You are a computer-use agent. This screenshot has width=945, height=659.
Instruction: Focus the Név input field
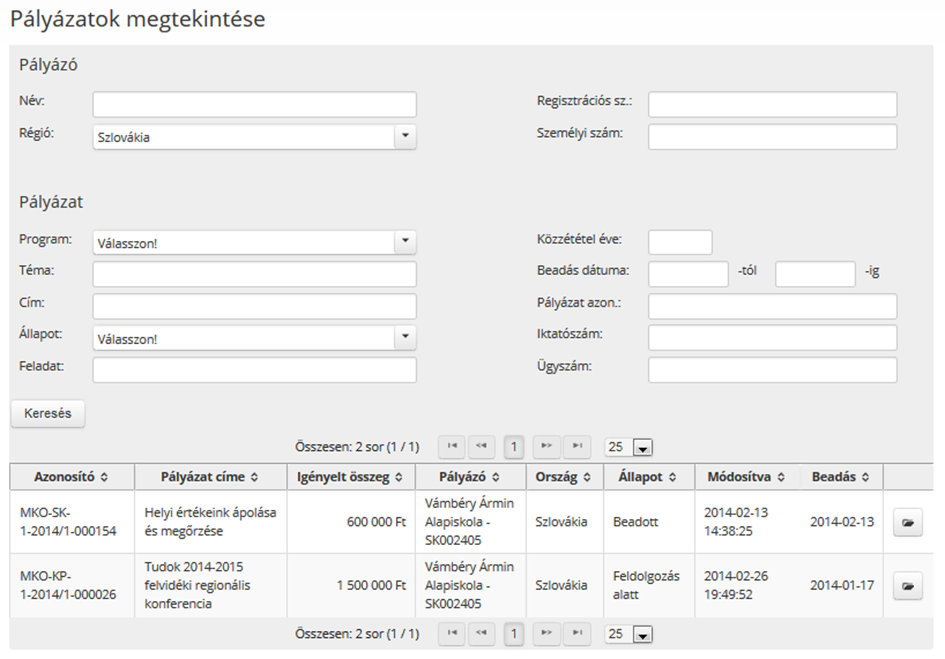(x=254, y=104)
